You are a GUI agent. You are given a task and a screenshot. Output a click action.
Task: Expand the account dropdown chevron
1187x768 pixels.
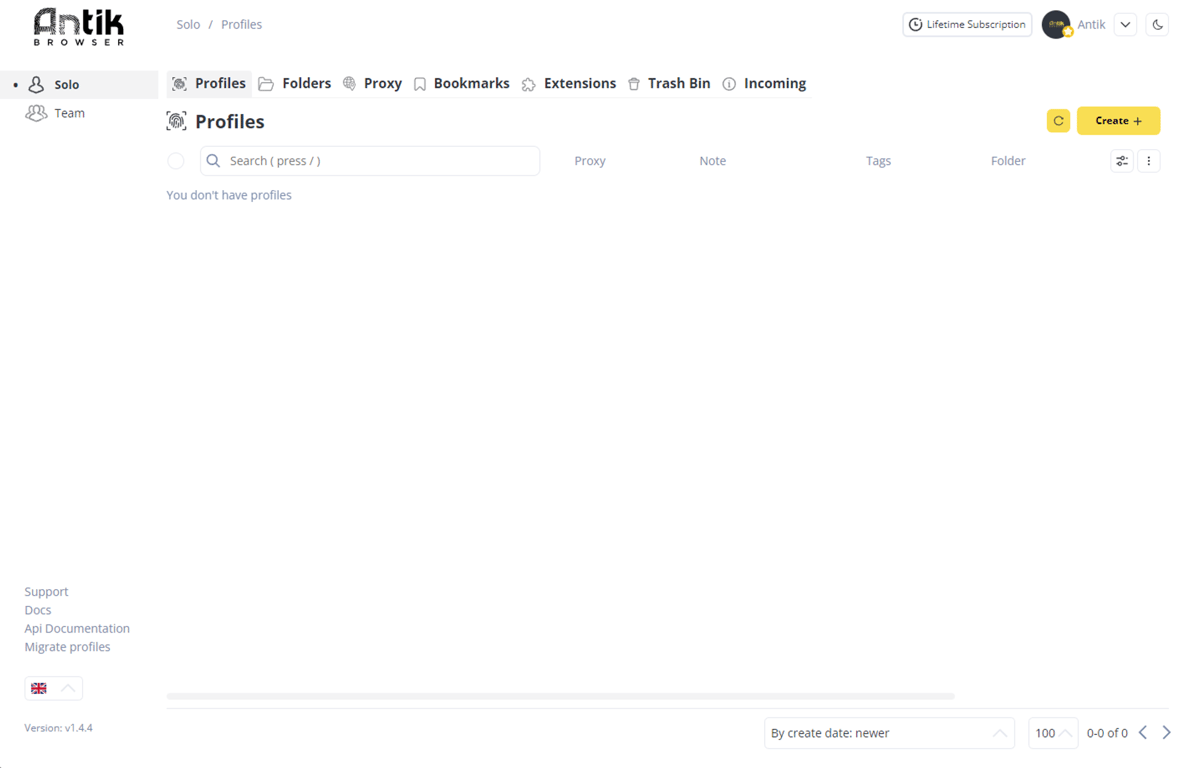tap(1126, 25)
